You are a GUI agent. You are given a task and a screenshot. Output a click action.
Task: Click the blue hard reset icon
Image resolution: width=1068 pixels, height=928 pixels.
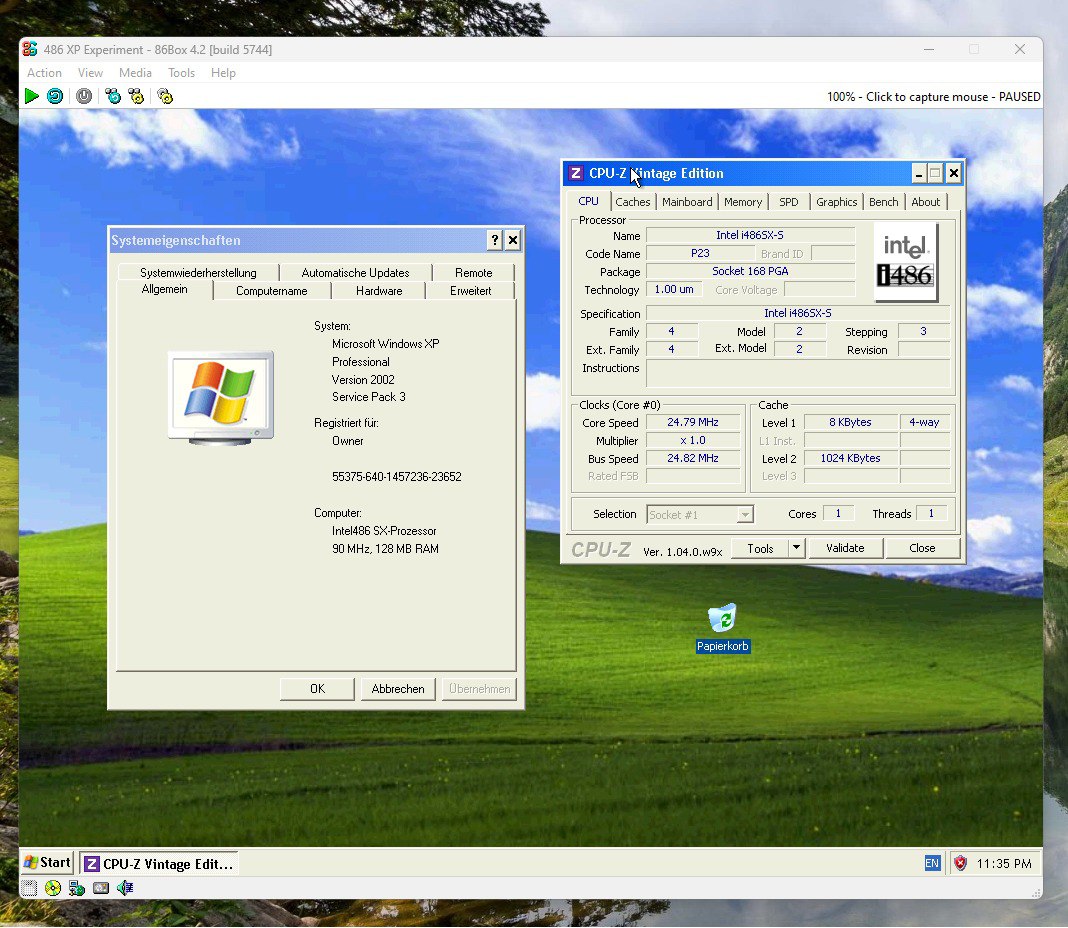click(x=55, y=96)
